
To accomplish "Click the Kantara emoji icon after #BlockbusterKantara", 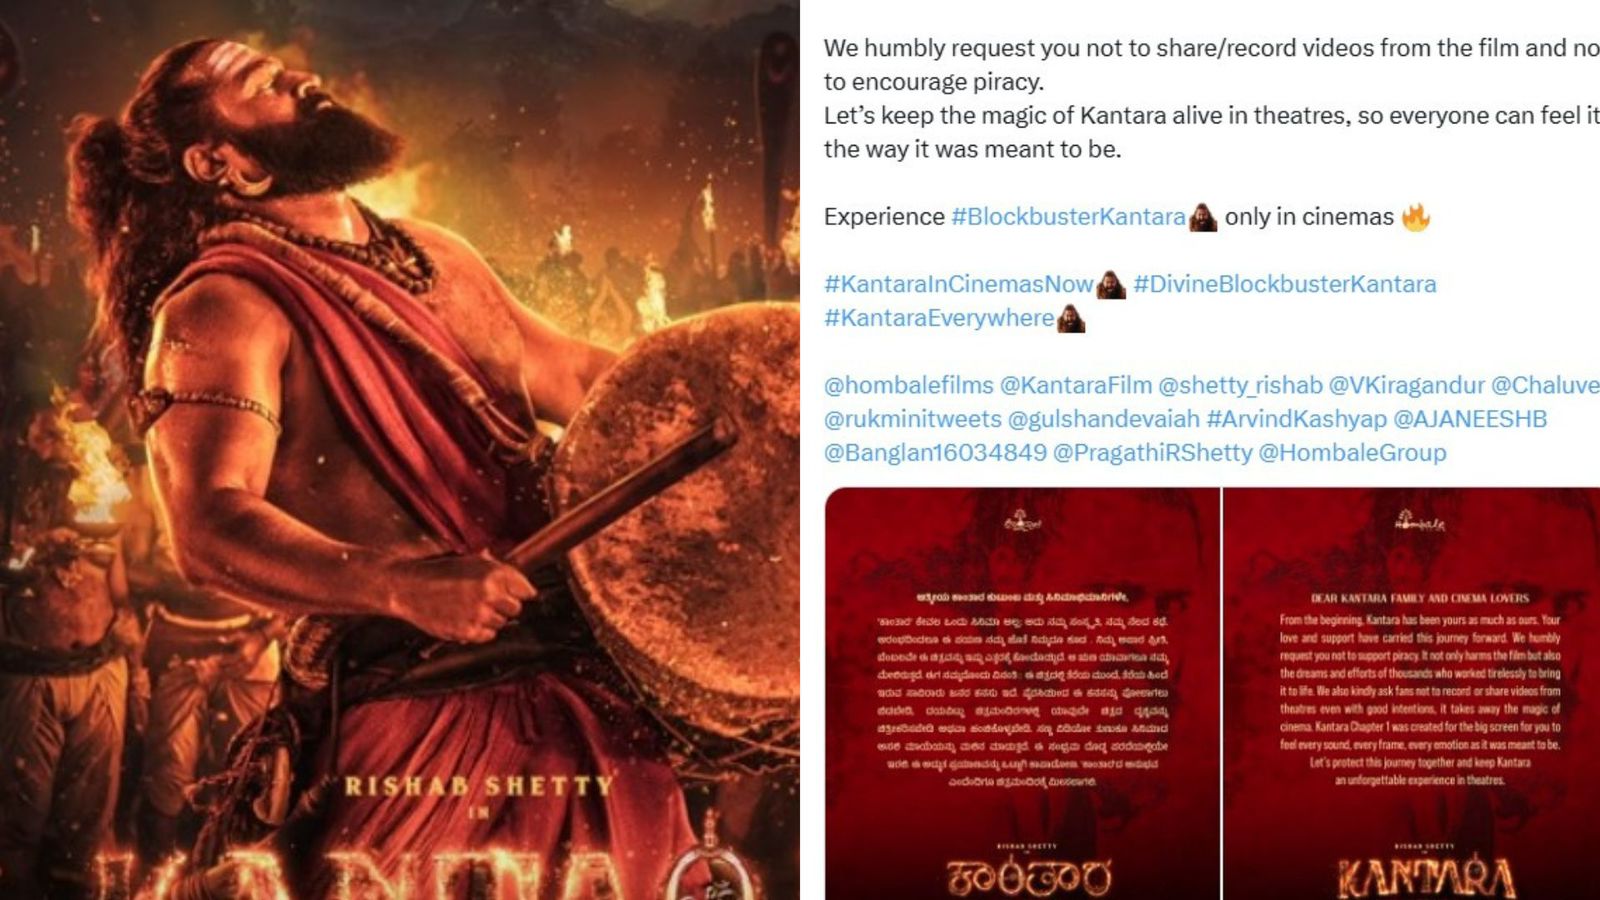I will [1203, 217].
